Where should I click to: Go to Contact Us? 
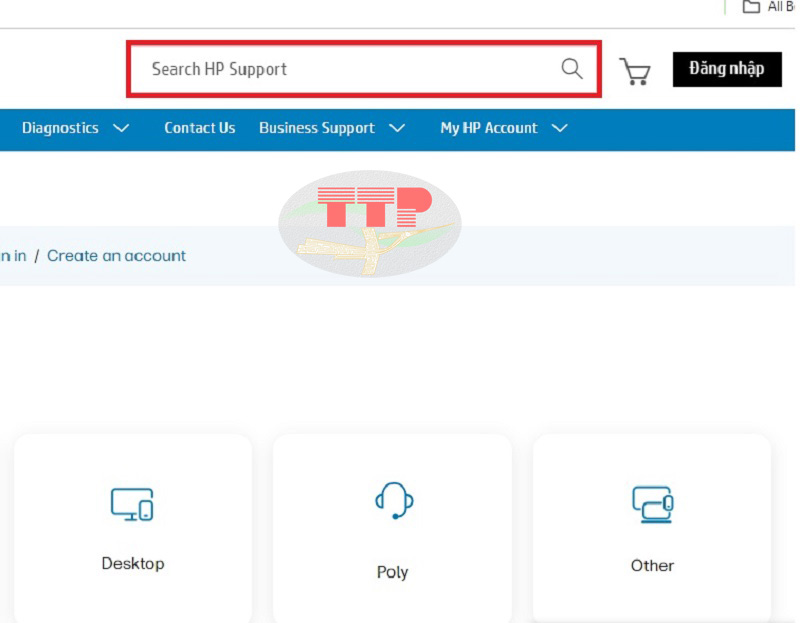199,128
